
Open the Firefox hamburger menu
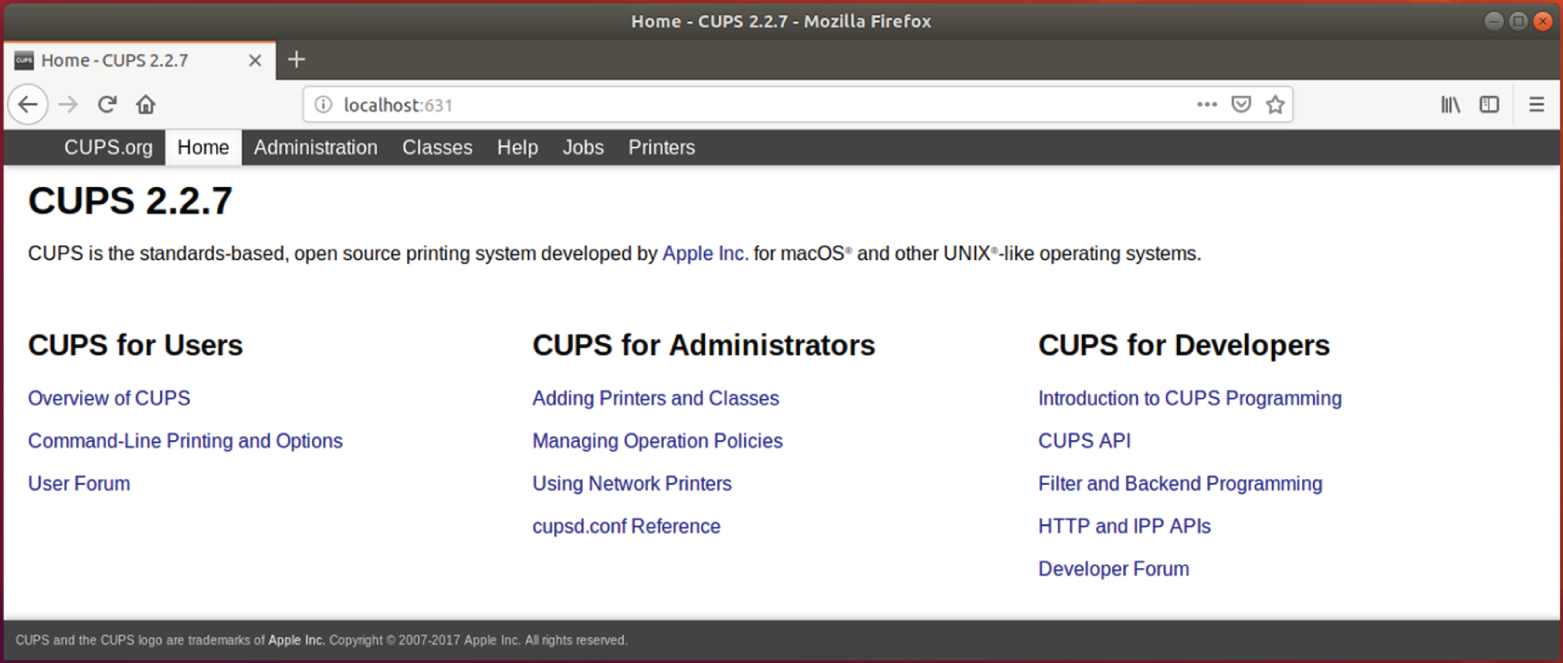tap(1537, 104)
